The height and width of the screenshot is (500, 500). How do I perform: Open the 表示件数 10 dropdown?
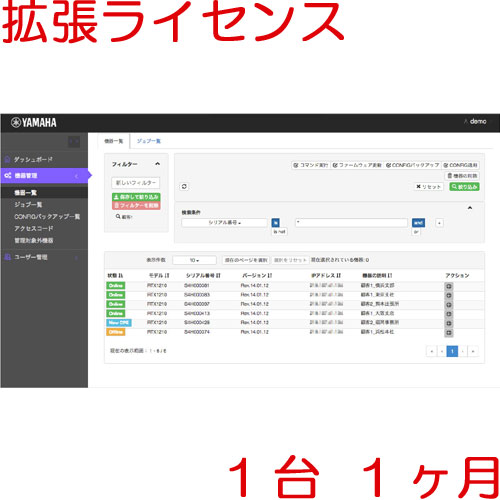[x=195, y=260]
